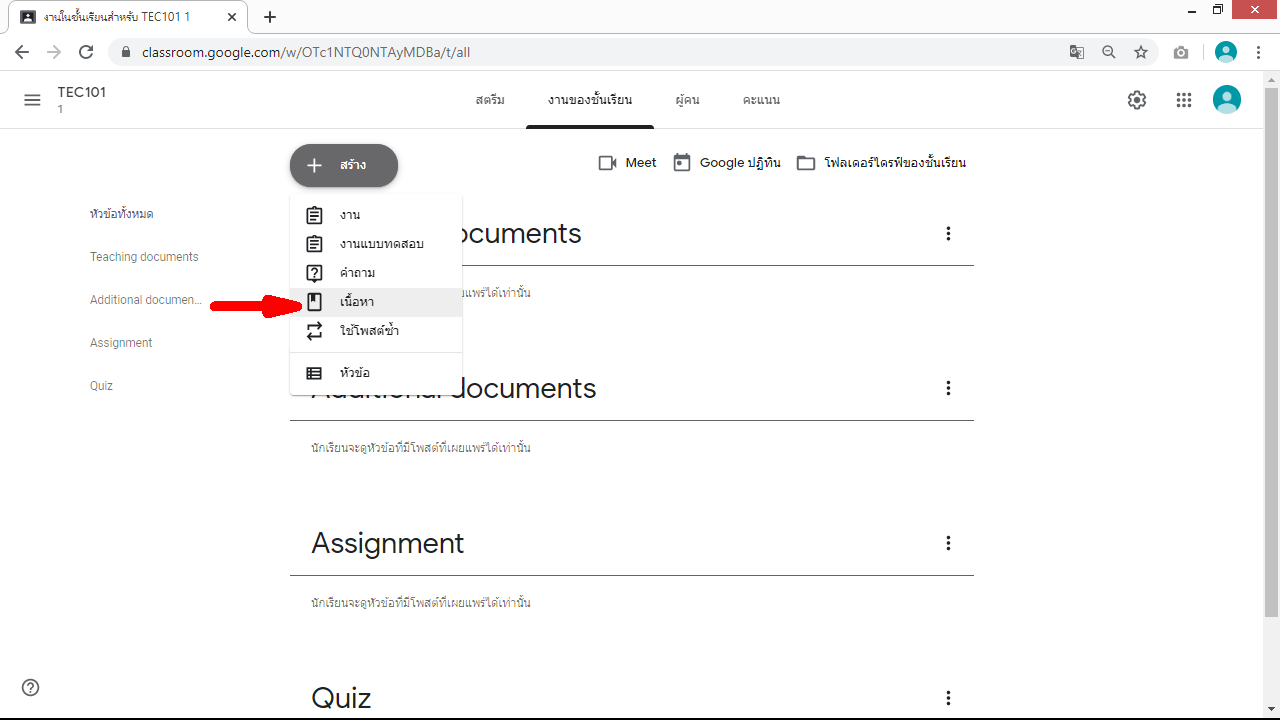Open Classroom settings gear icon

click(x=1137, y=100)
